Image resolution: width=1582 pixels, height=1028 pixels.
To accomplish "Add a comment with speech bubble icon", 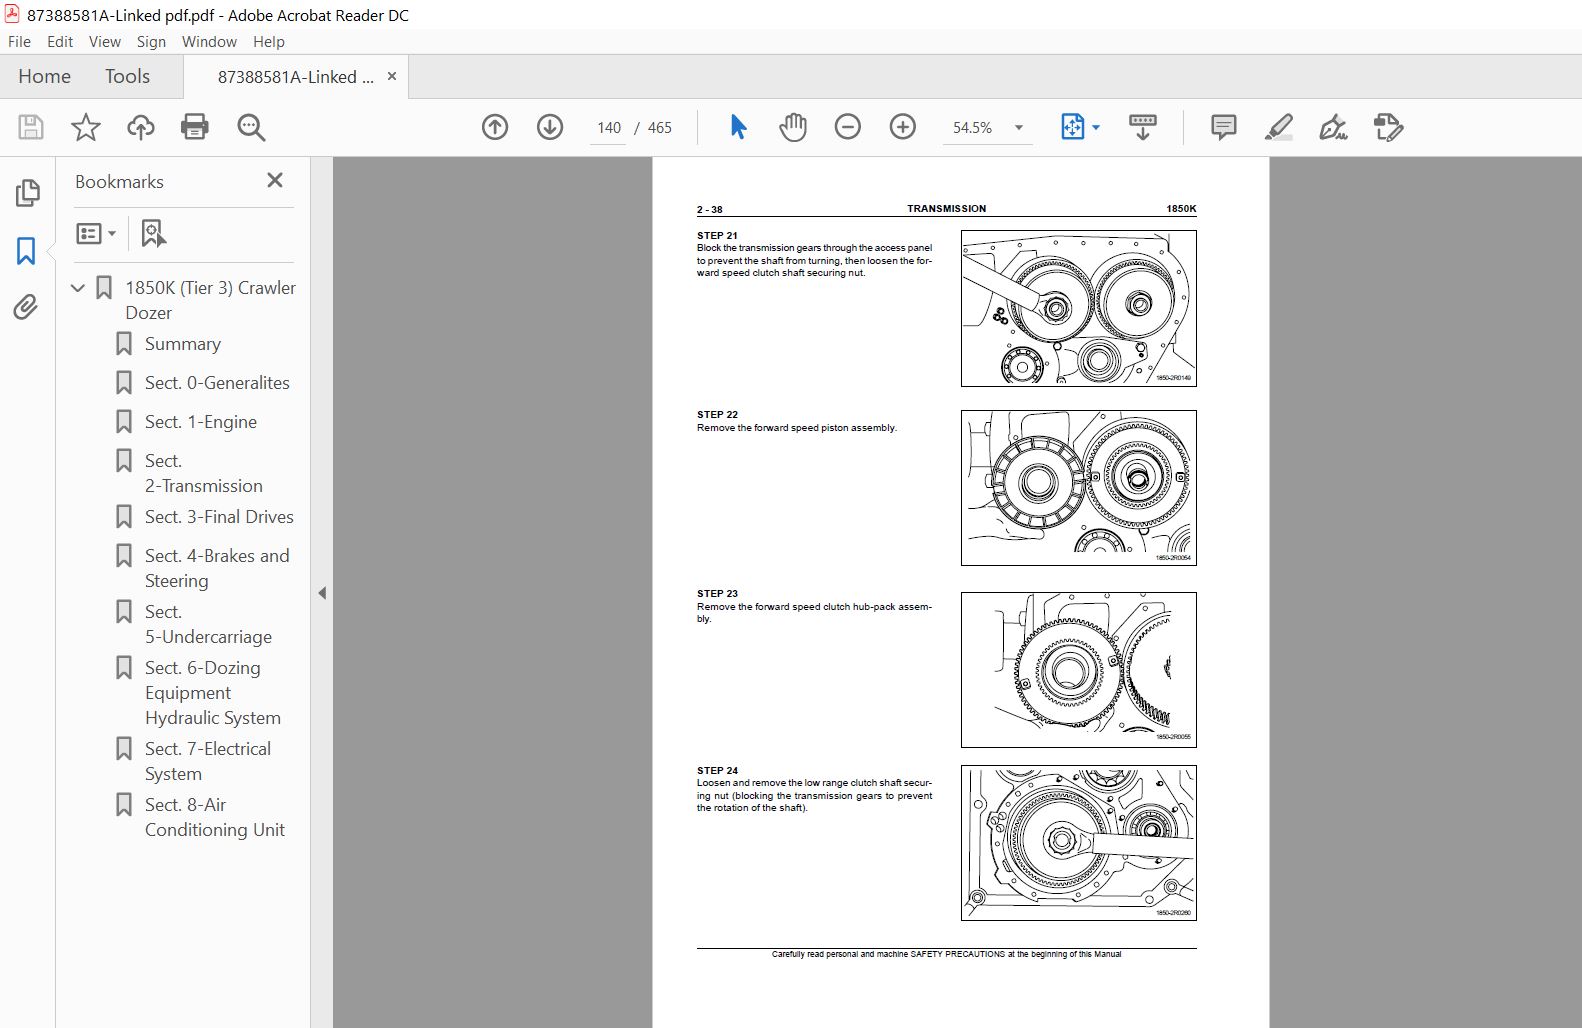I will (1223, 127).
